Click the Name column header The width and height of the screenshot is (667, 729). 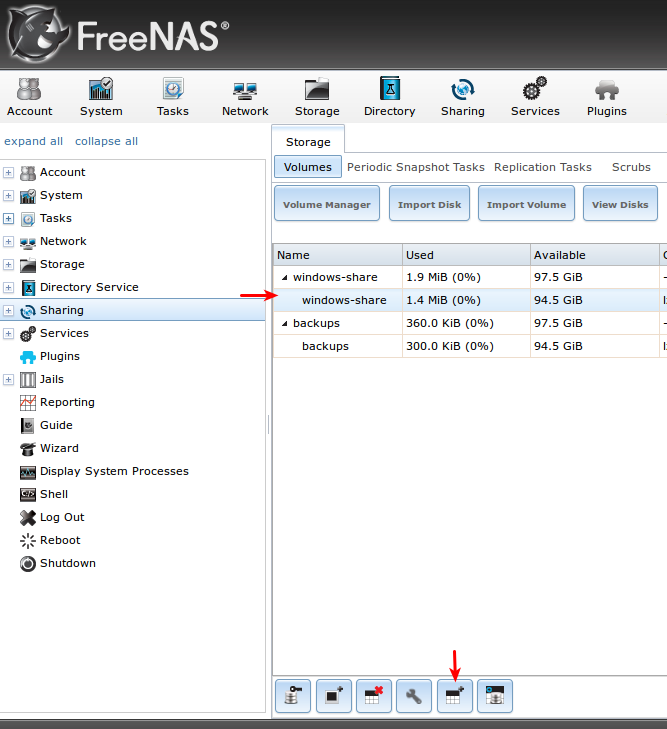(337, 255)
